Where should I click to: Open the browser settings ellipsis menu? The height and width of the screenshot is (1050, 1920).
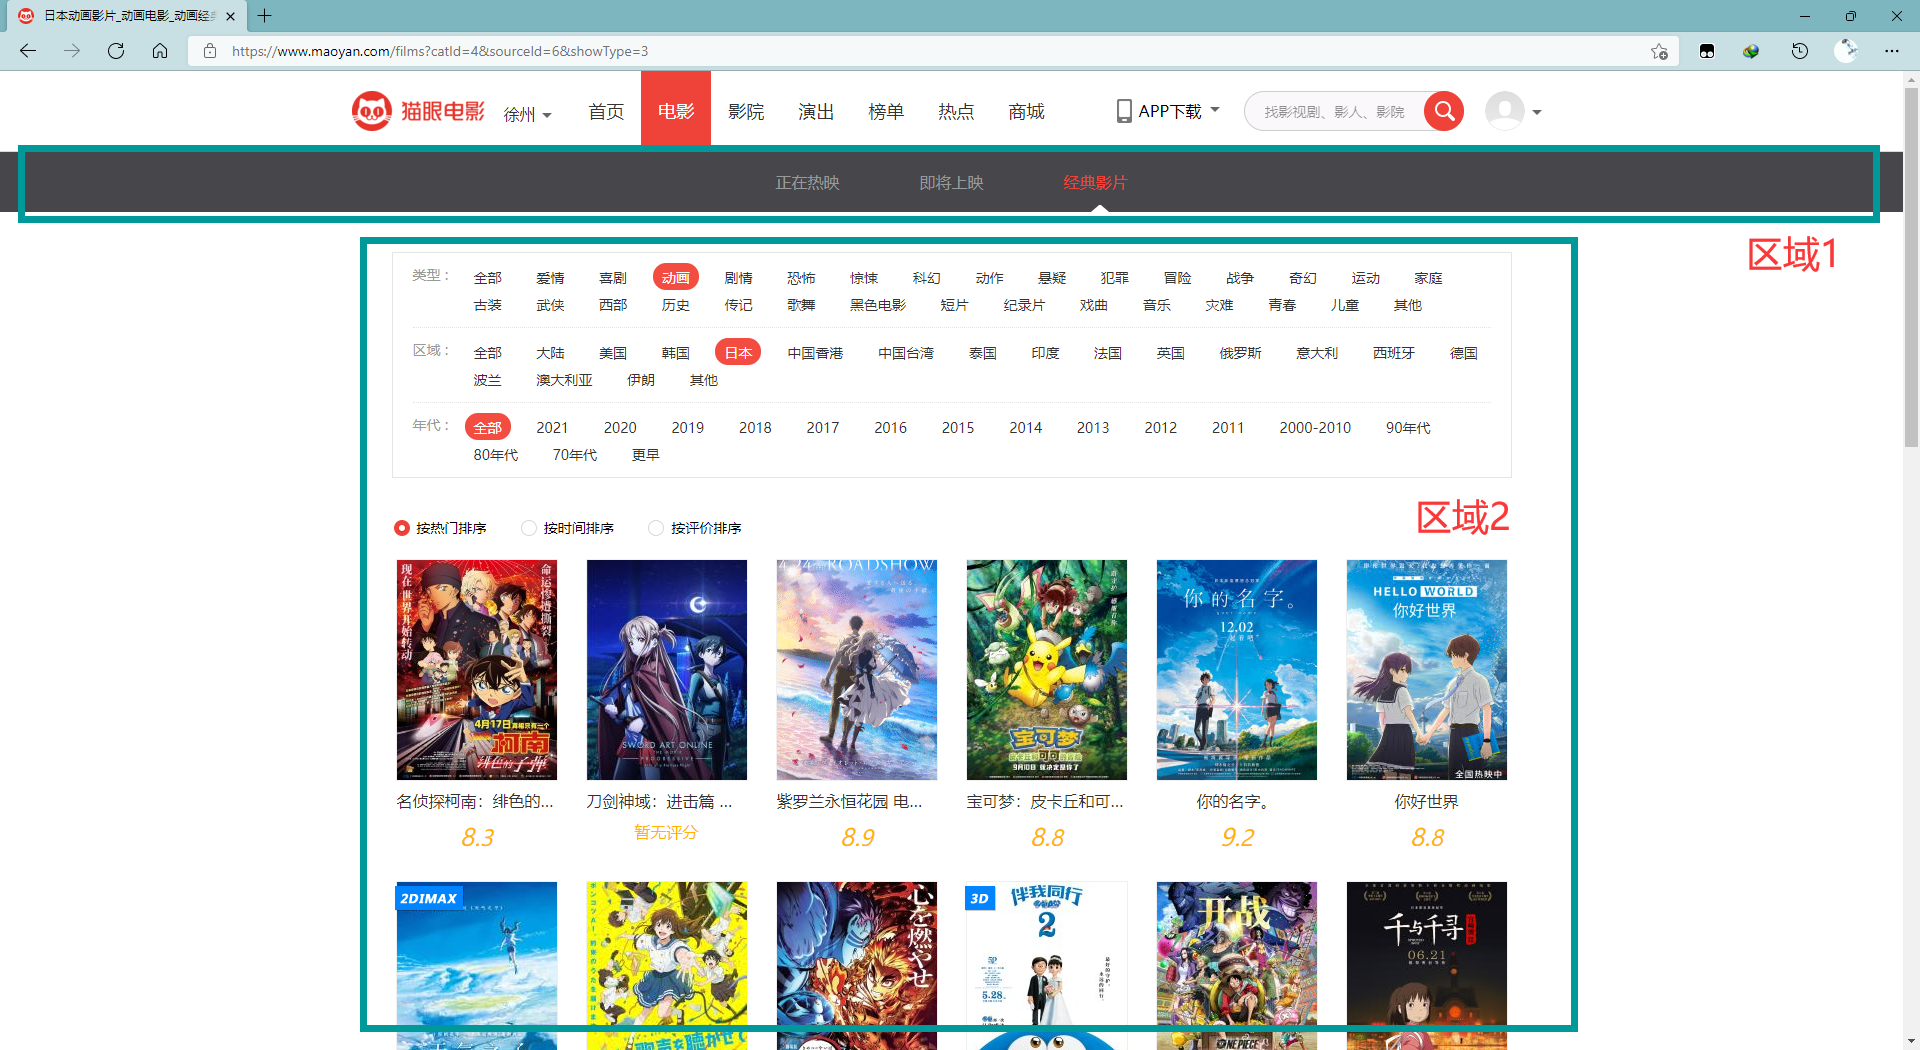(x=1892, y=51)
